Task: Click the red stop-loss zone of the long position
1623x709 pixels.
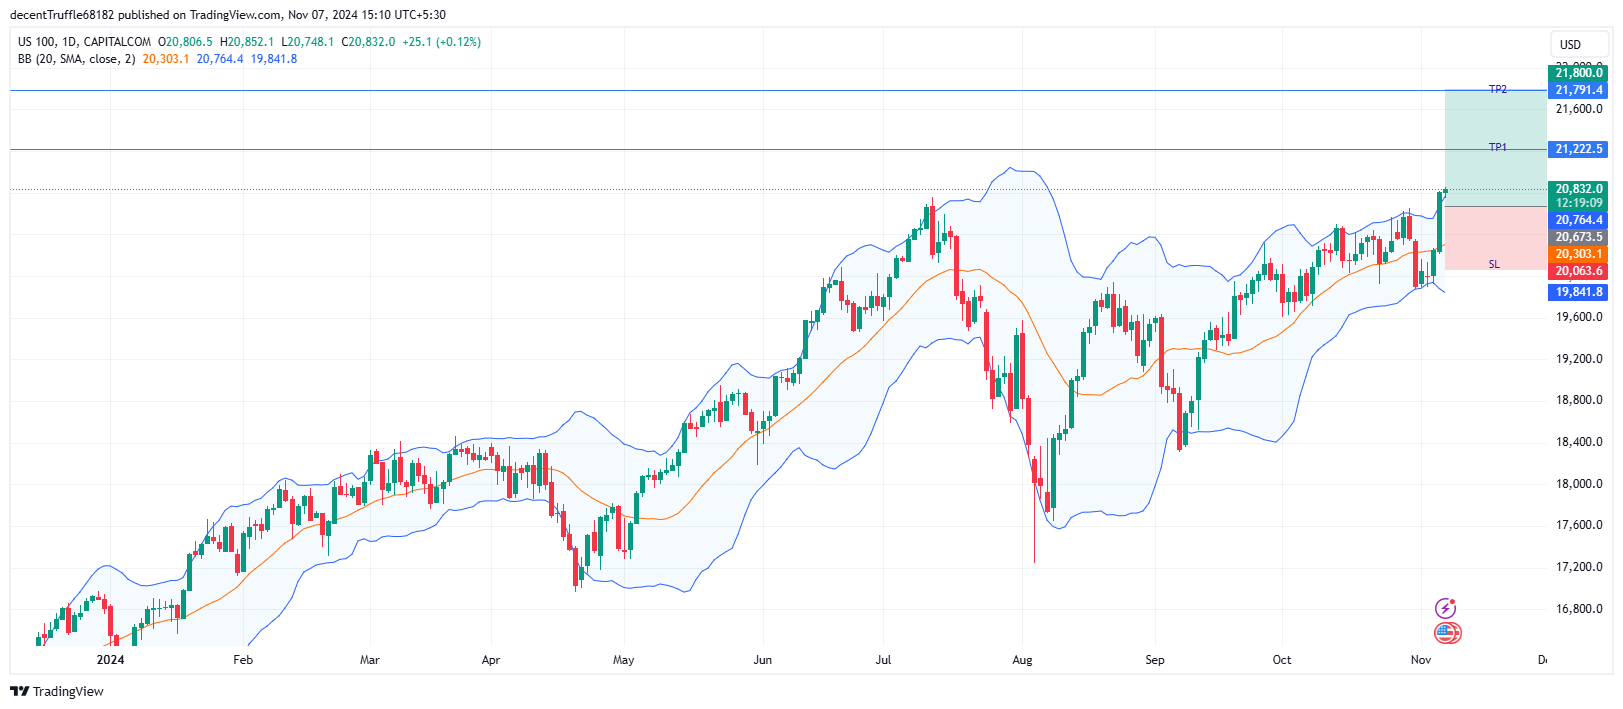Action: tap(1495, 238)
